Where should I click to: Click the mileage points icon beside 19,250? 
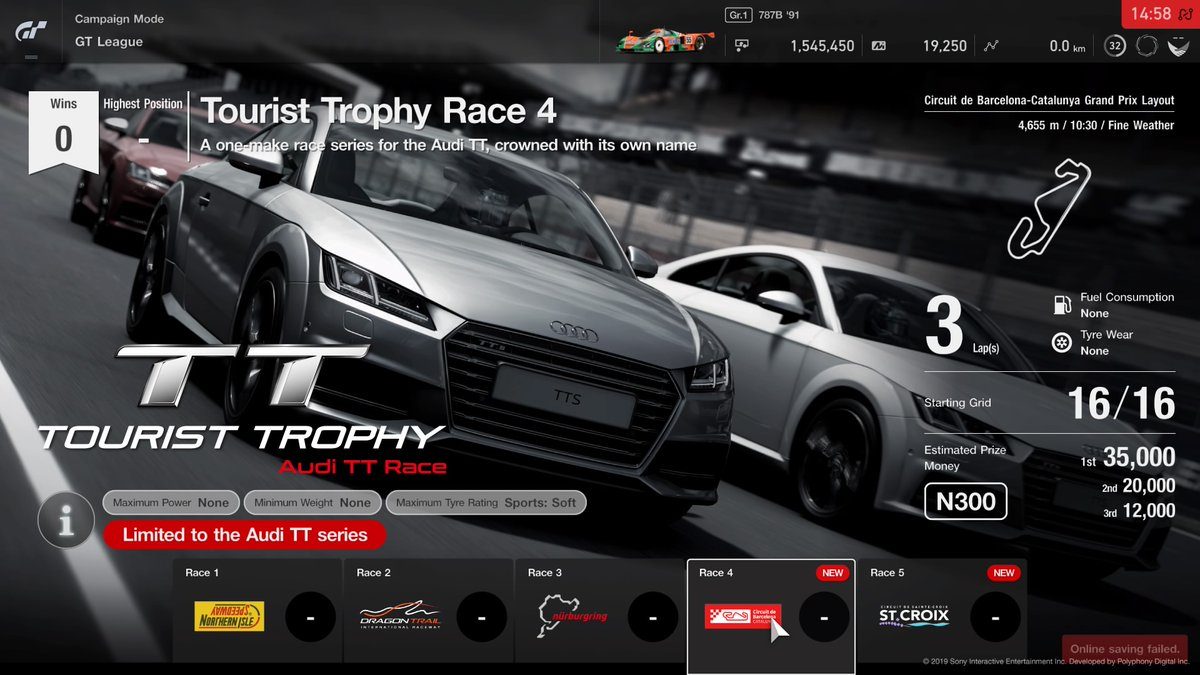pyautogui.click(x=879, y=45)
